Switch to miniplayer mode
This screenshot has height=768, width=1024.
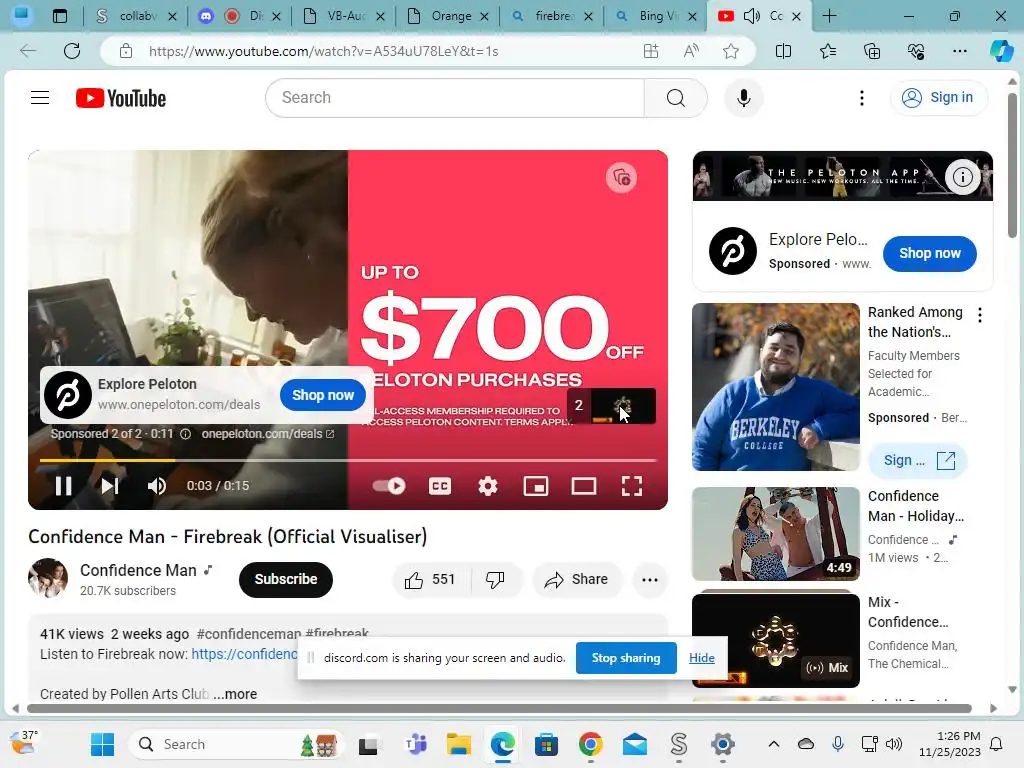coord(536,486)
